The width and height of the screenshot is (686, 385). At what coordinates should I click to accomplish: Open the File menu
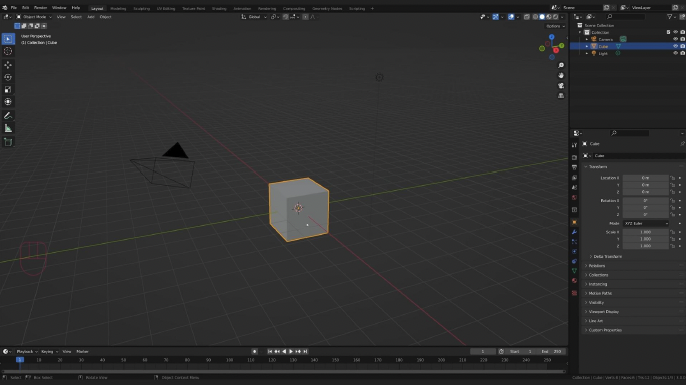(14, 8)
